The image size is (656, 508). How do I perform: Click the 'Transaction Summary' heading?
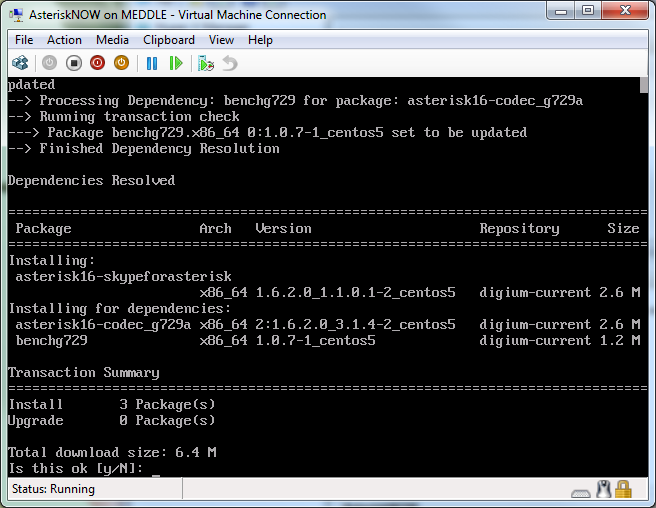point(84,372)
